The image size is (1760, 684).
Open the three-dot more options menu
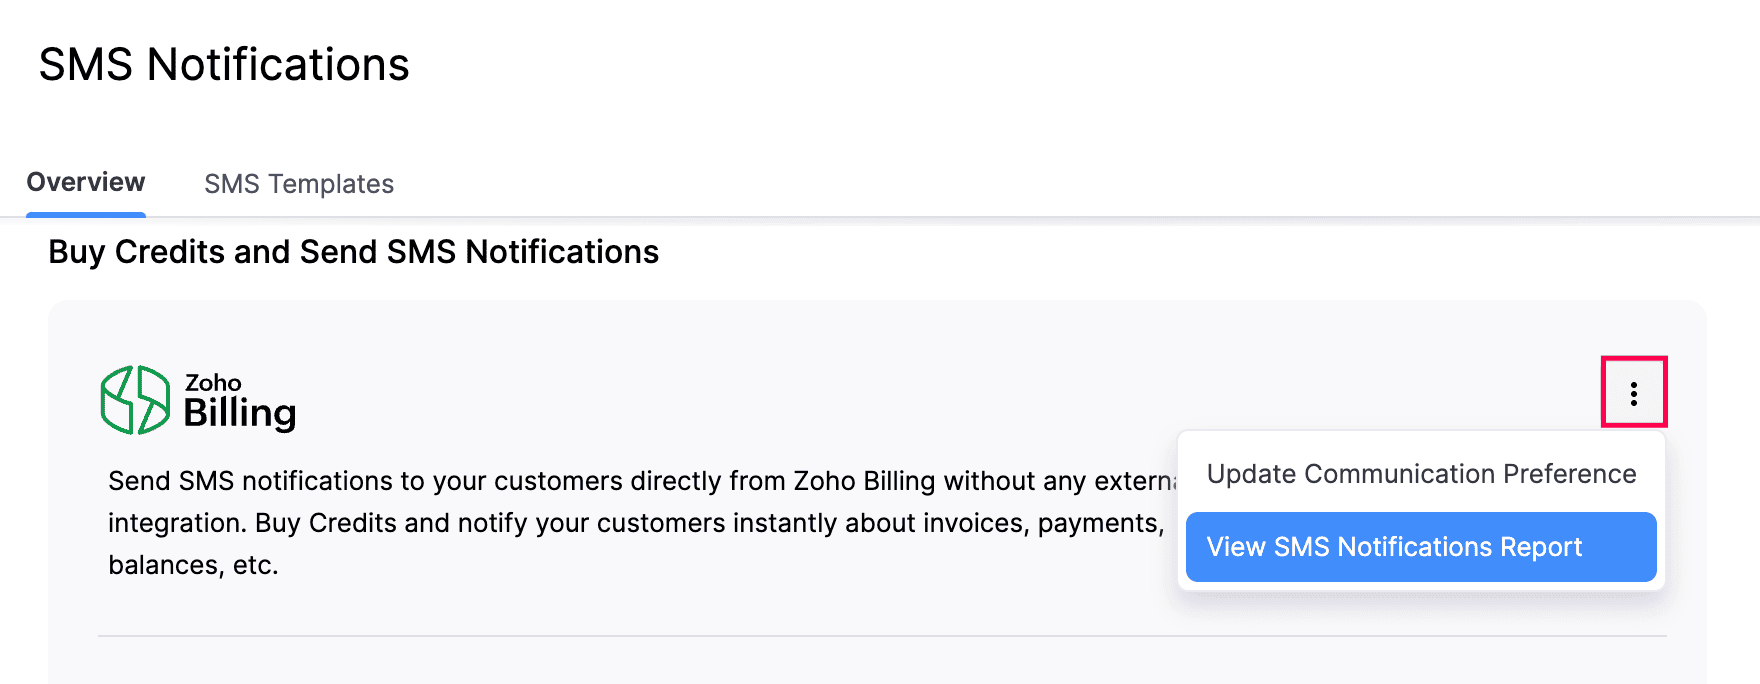tap(1633, 393)
